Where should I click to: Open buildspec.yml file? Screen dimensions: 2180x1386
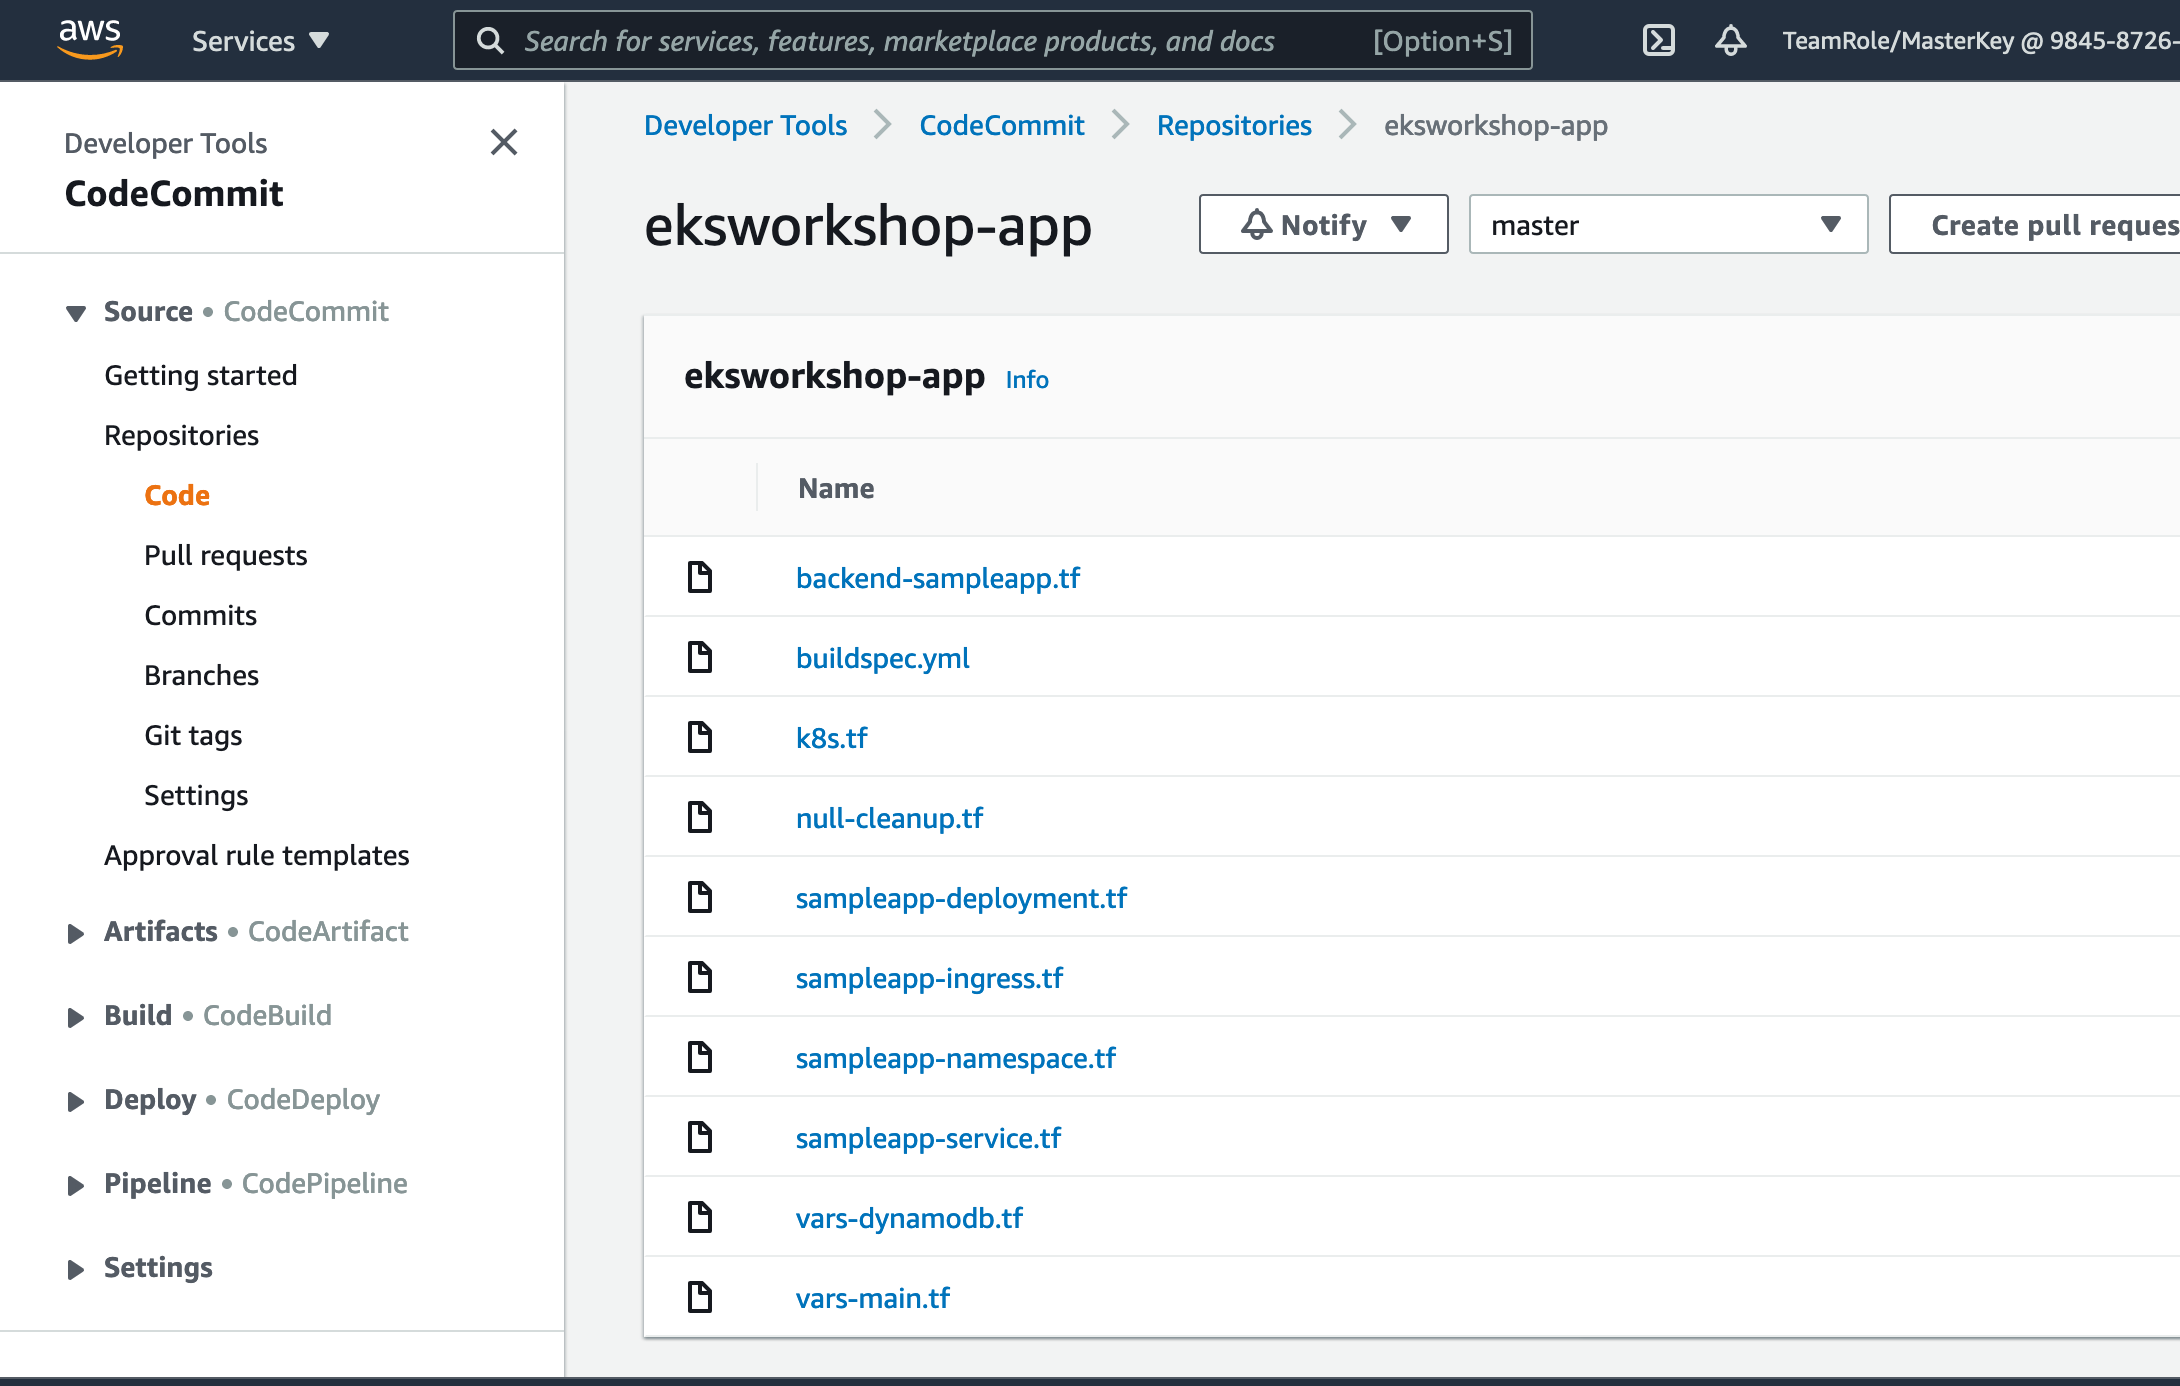pos(883,658)
